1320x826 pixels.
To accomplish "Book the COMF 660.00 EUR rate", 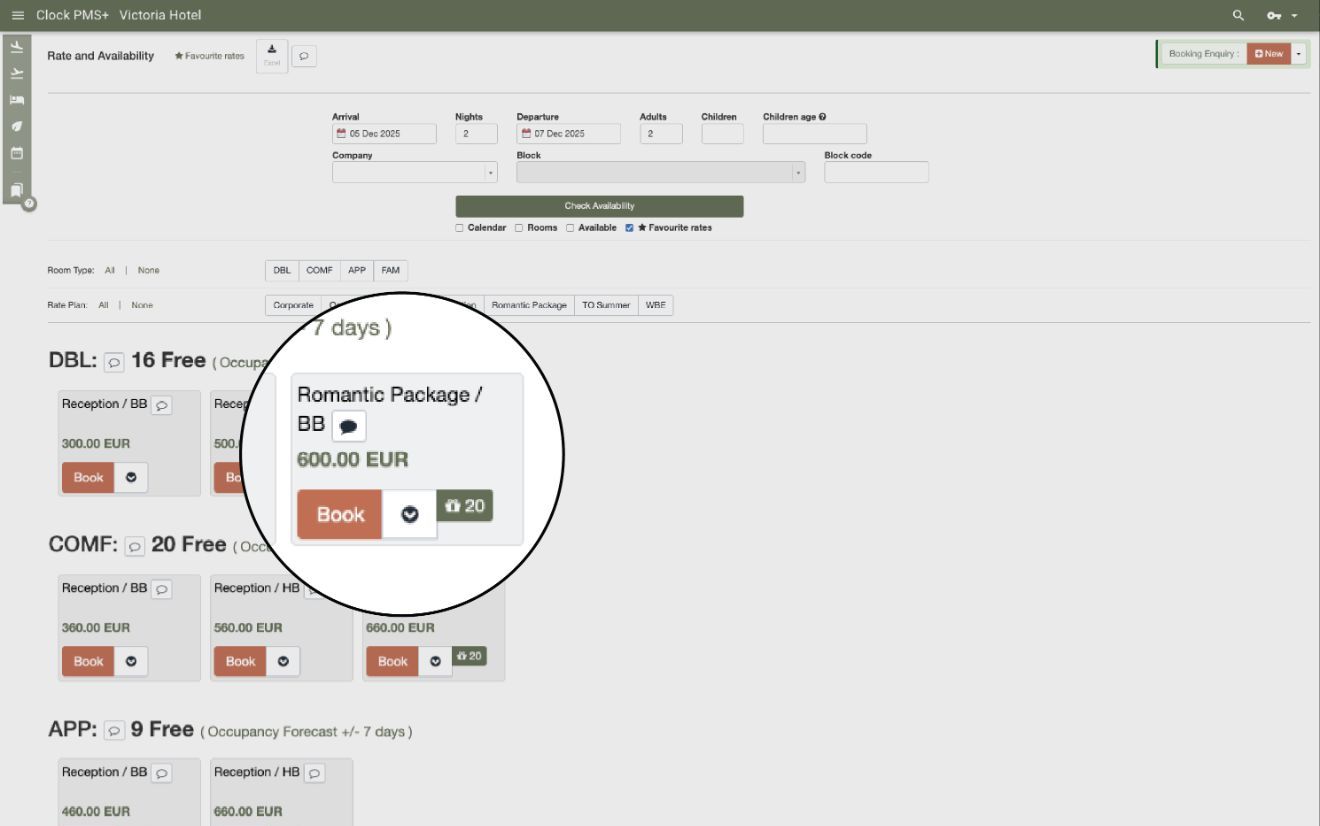I will 392,661.
